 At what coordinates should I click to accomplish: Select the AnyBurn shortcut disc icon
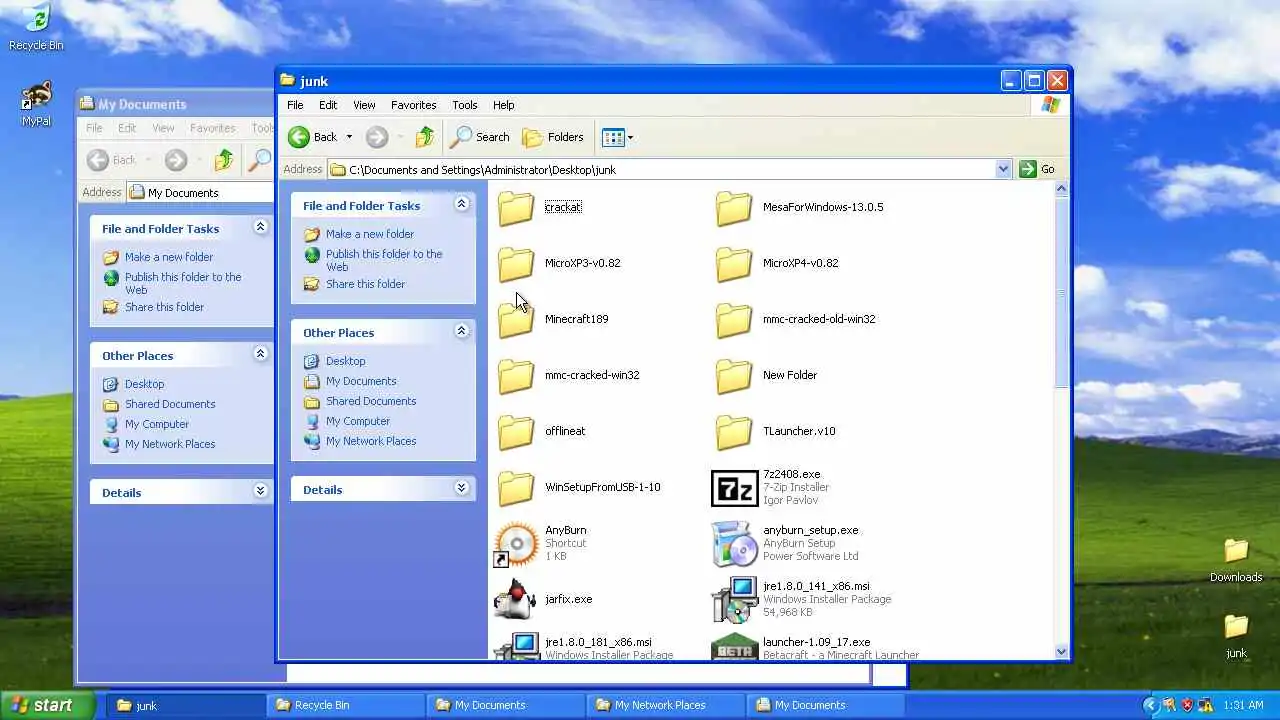pos(516,544)
